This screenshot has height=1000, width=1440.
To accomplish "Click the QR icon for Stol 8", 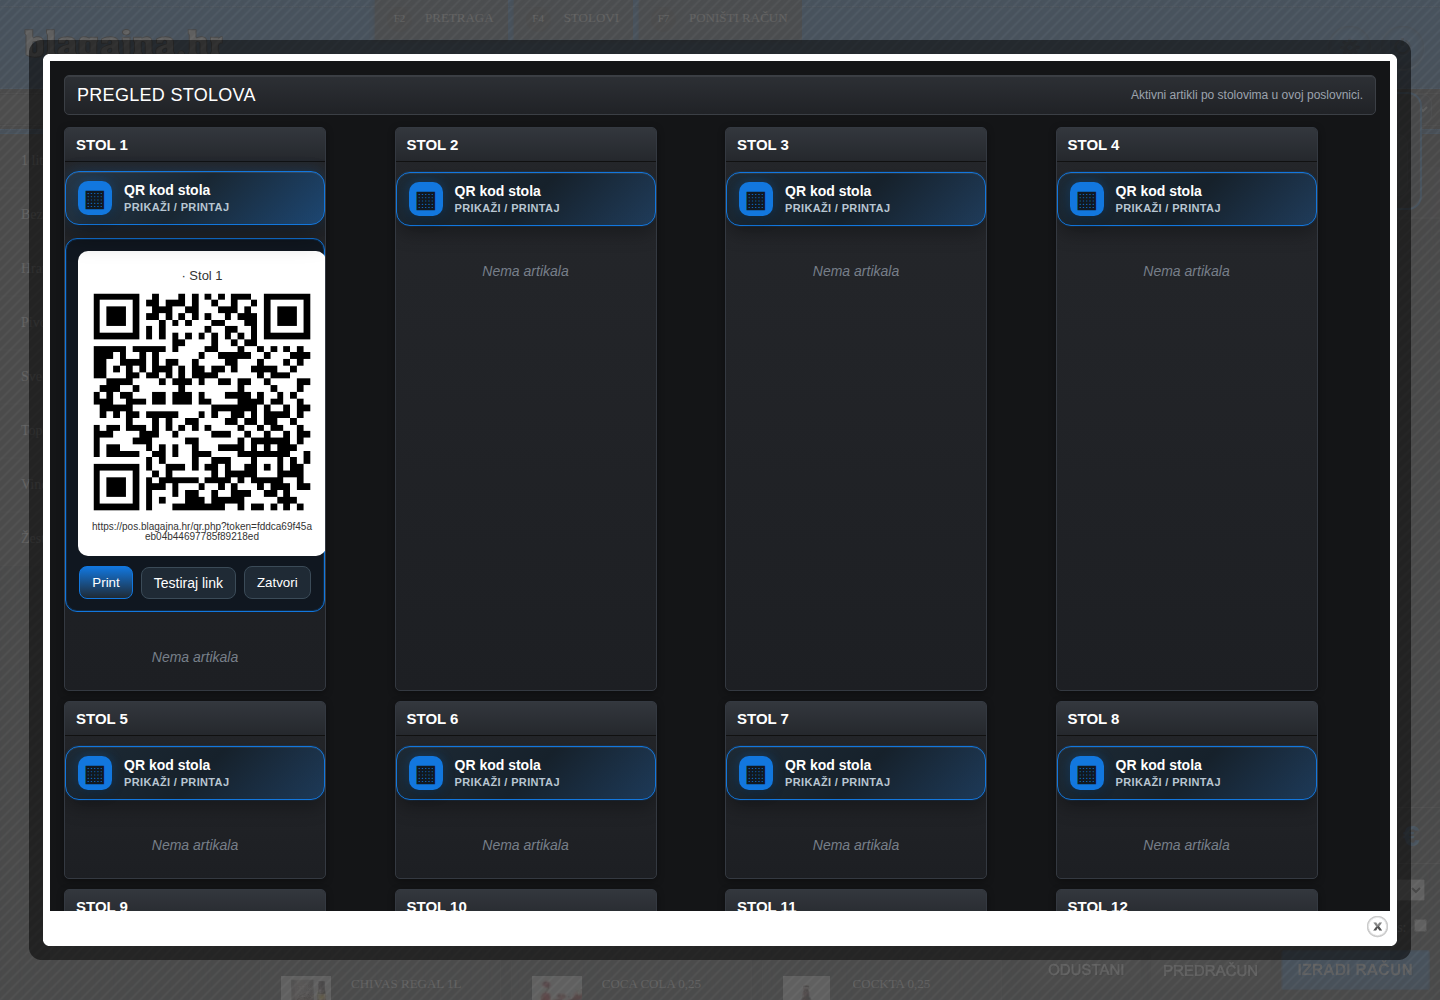I will [x=1087, y=773].
